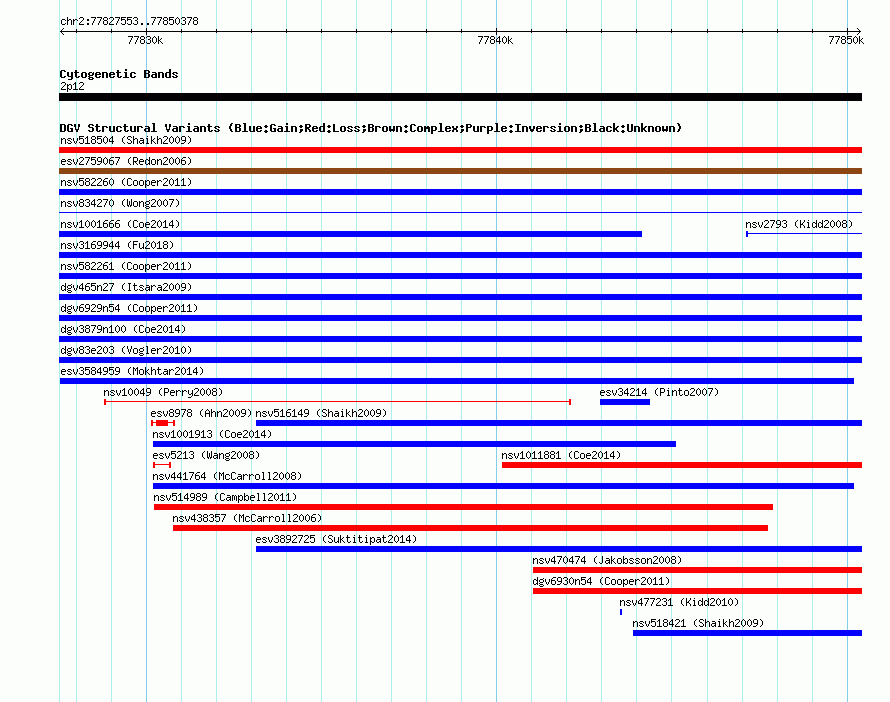
Task: Click the nsv441764 (McCarroll2008) label
Action: pos(227,476)
